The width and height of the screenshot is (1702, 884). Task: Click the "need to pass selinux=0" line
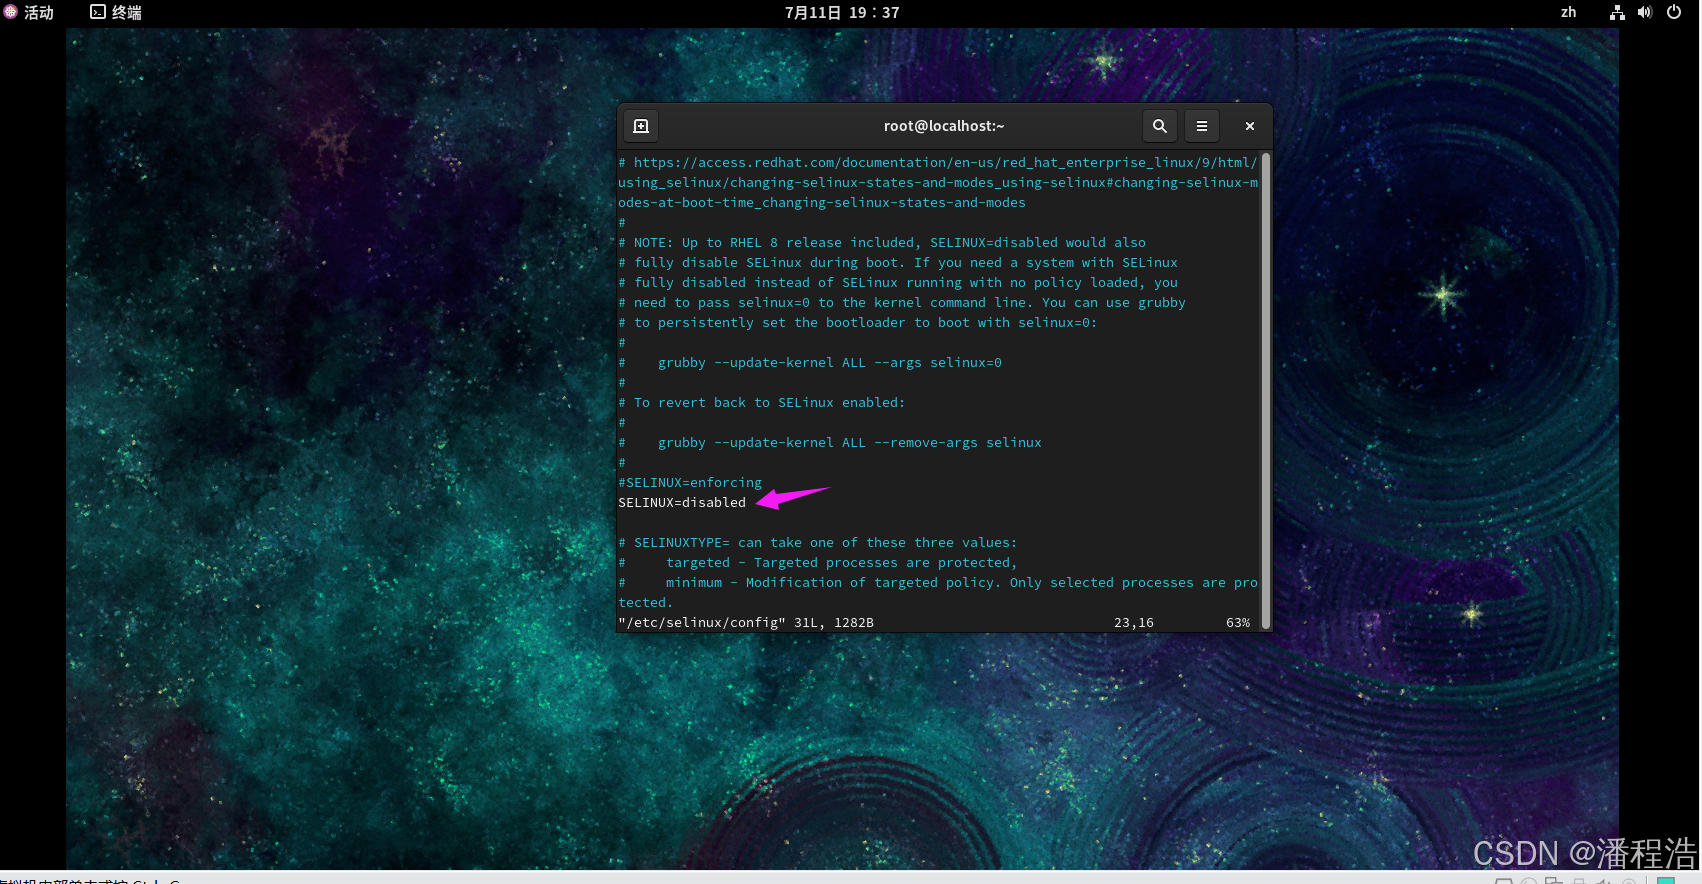click(x=902, y=303)
